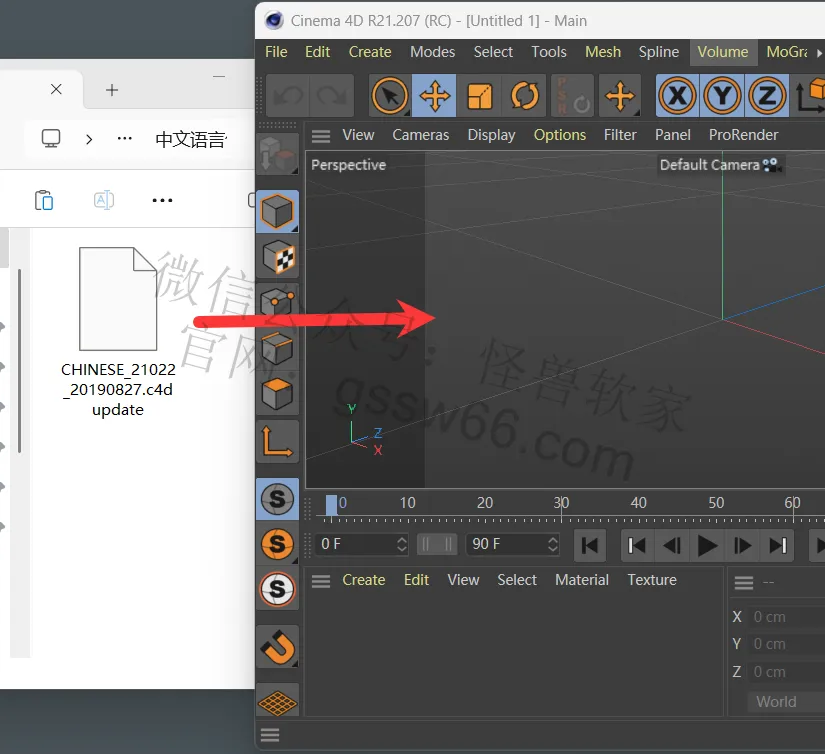Image resolution: width=825 pixels, height=754 pixels.
Task: Switch to Model mode cube
Action: point(277,212)
